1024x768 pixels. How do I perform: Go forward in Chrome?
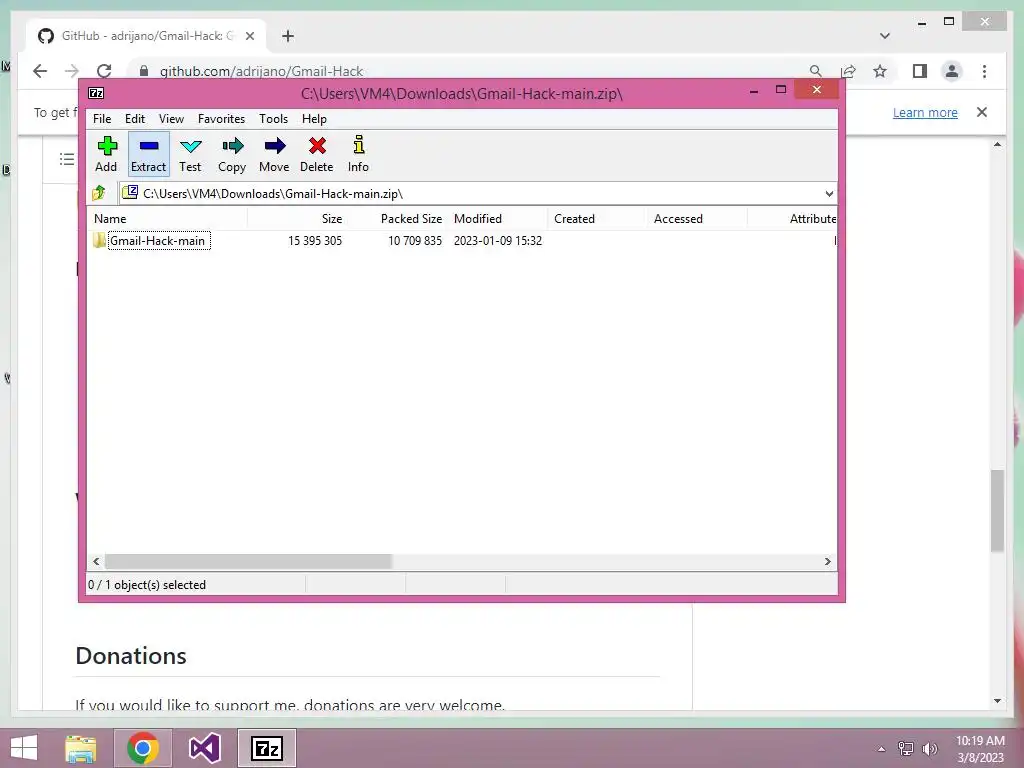pos(72,71)
